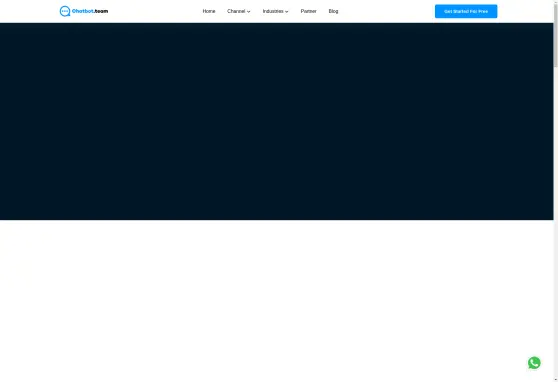The width and height of the screenshot is (558, 382).
Task: Click inside the dark navy hero banner
Action: tap(277, 121)
